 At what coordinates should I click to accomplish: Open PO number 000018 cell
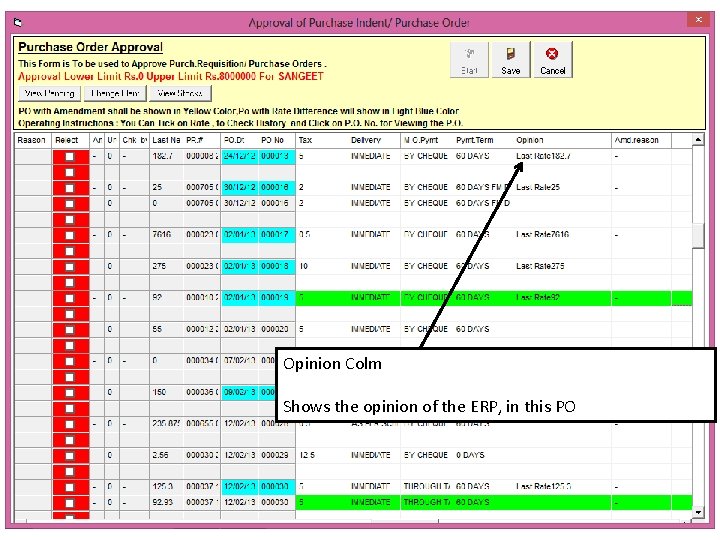pos(276,266)
